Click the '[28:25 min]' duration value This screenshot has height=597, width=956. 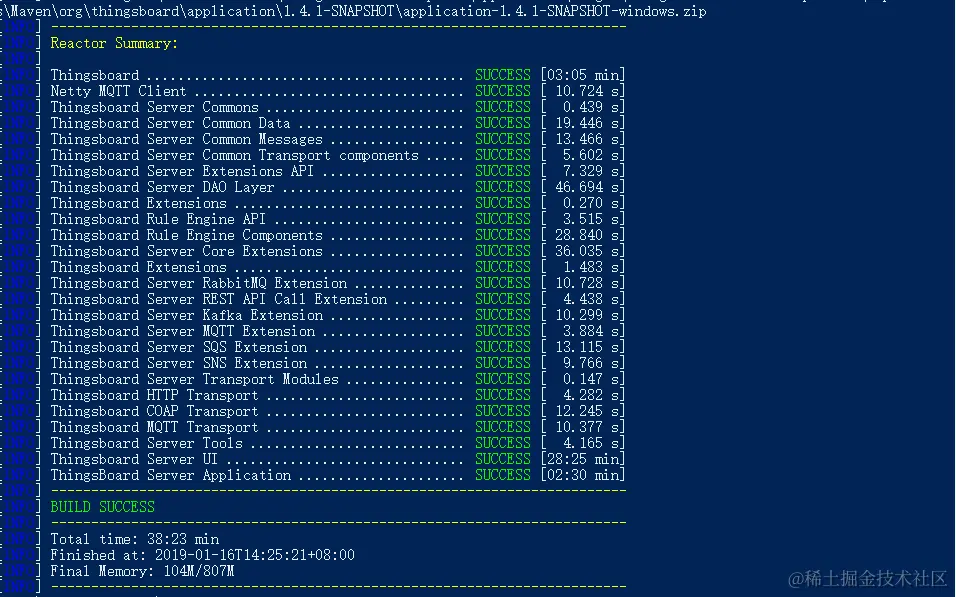583,459
